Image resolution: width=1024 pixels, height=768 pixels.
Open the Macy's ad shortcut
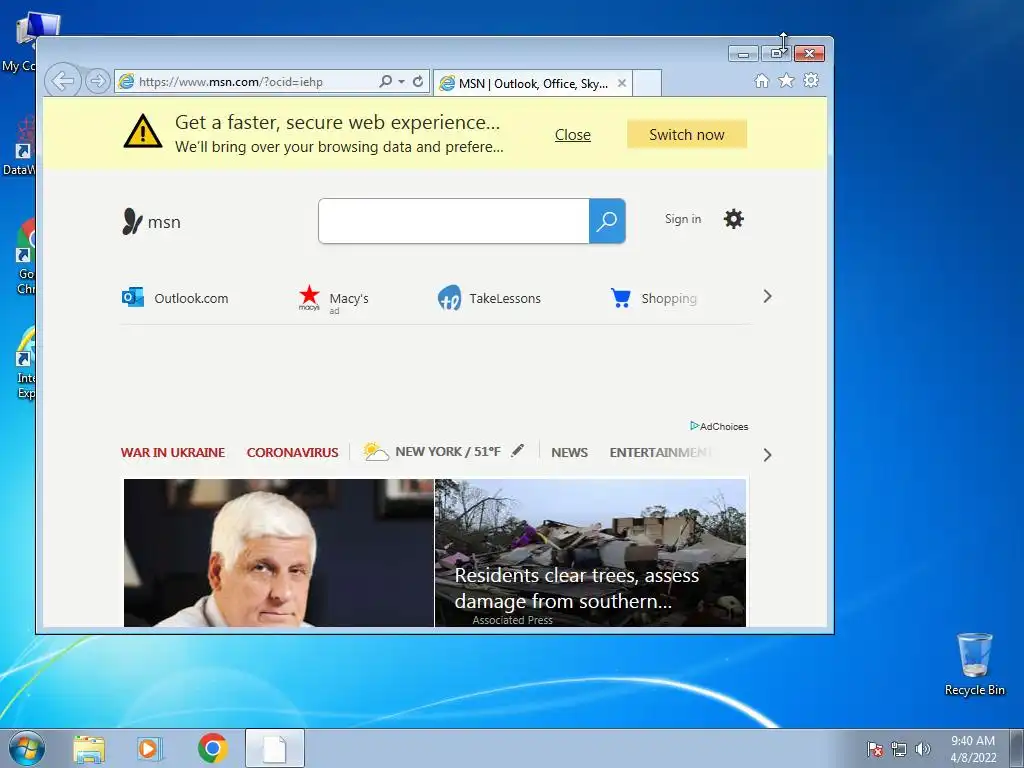334,299
